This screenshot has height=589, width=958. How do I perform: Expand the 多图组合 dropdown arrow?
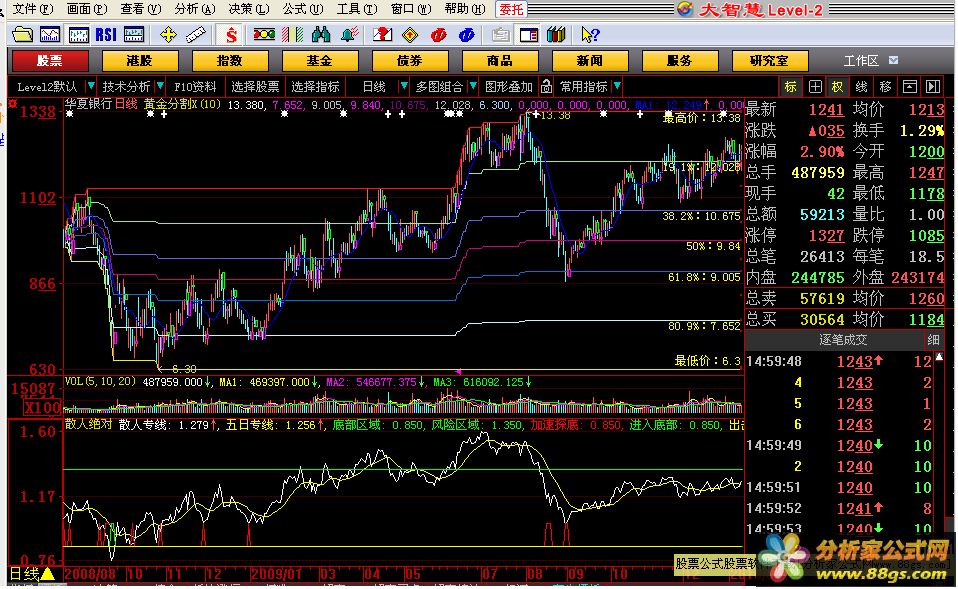tap(473, 86)
